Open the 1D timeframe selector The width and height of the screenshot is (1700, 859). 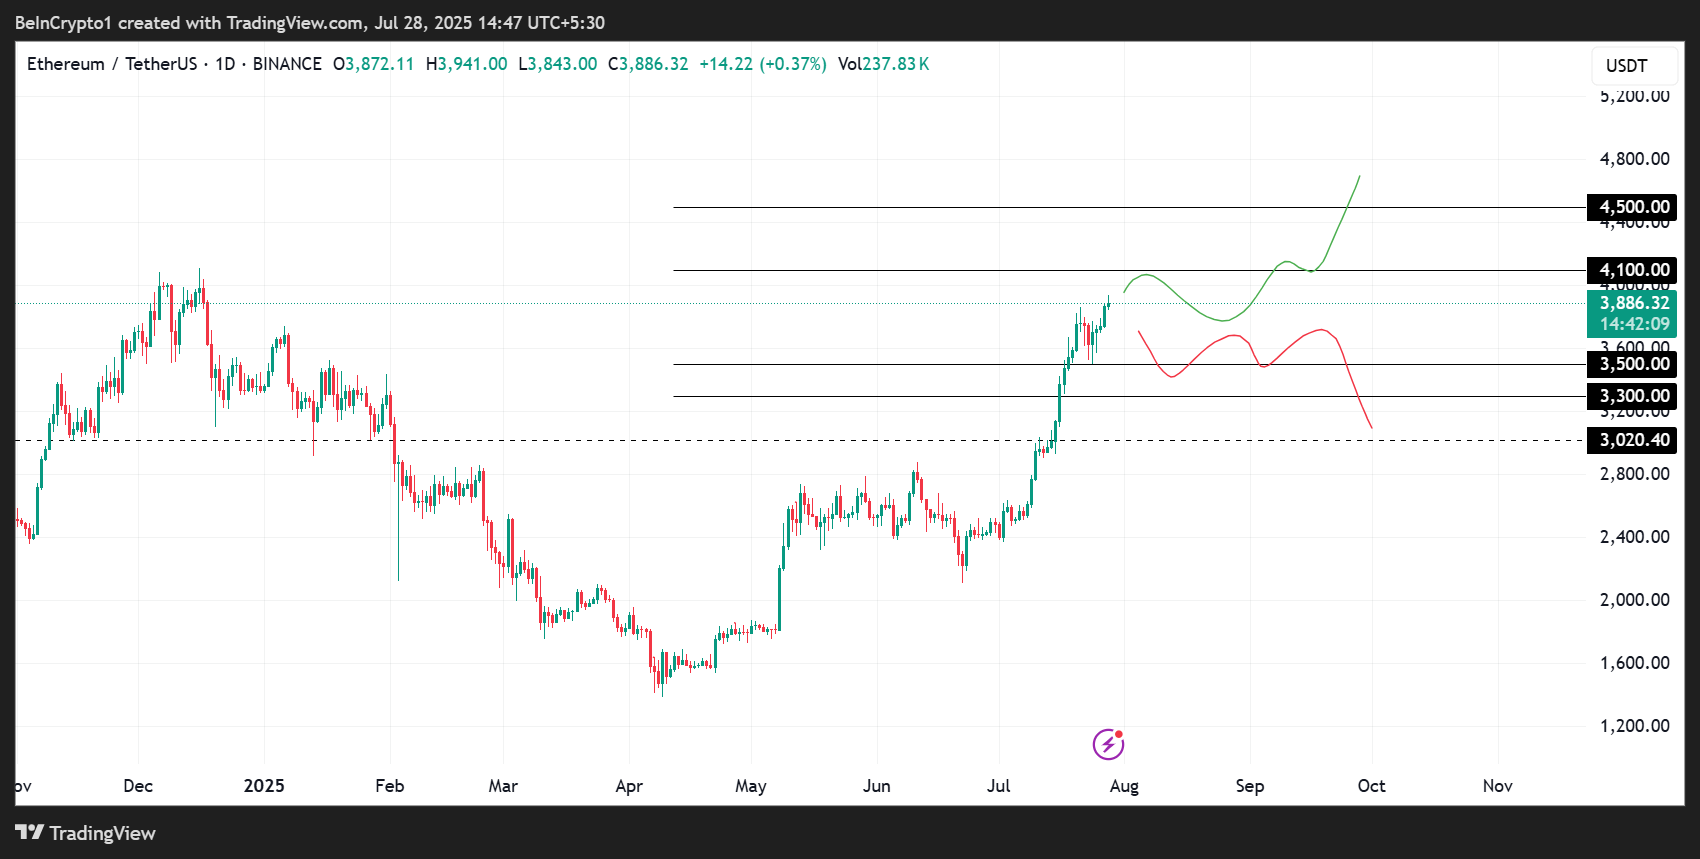click(221, 63)
